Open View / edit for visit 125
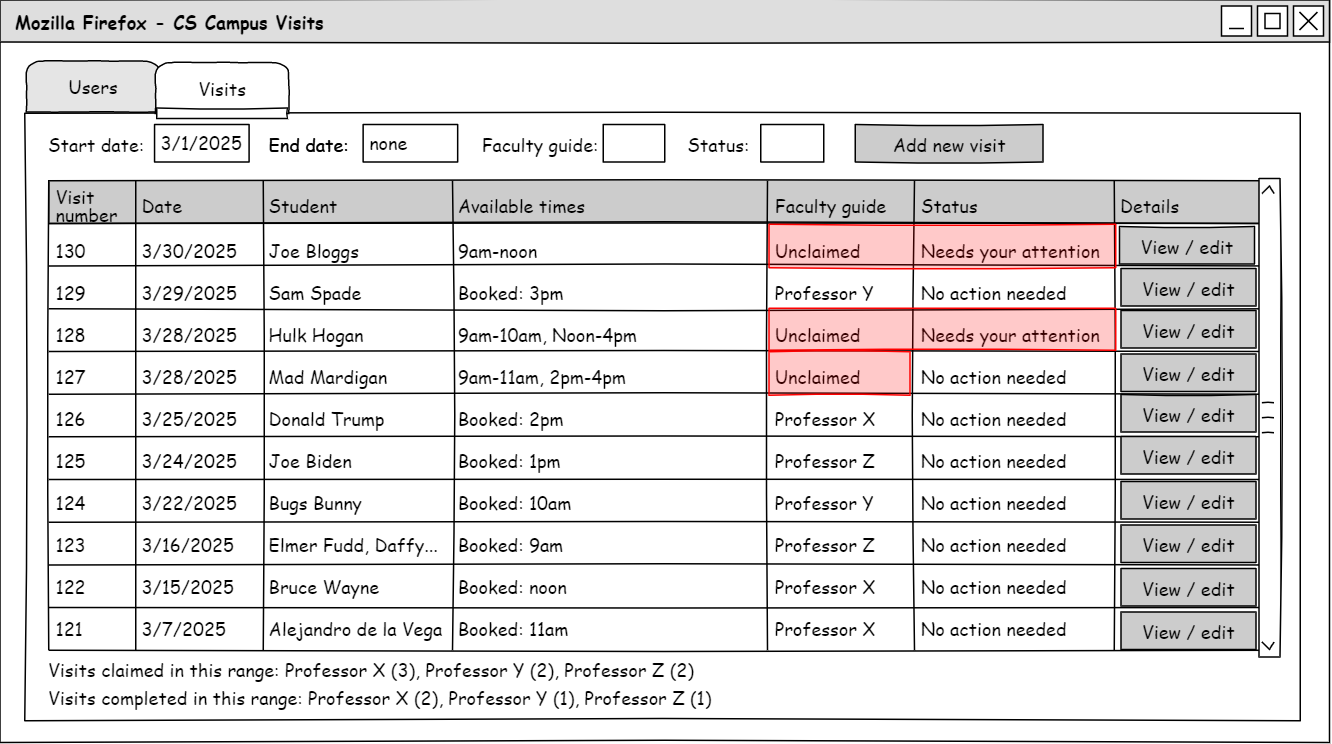Viewport: 1332px width, 744px height. tap(1187, 458)
